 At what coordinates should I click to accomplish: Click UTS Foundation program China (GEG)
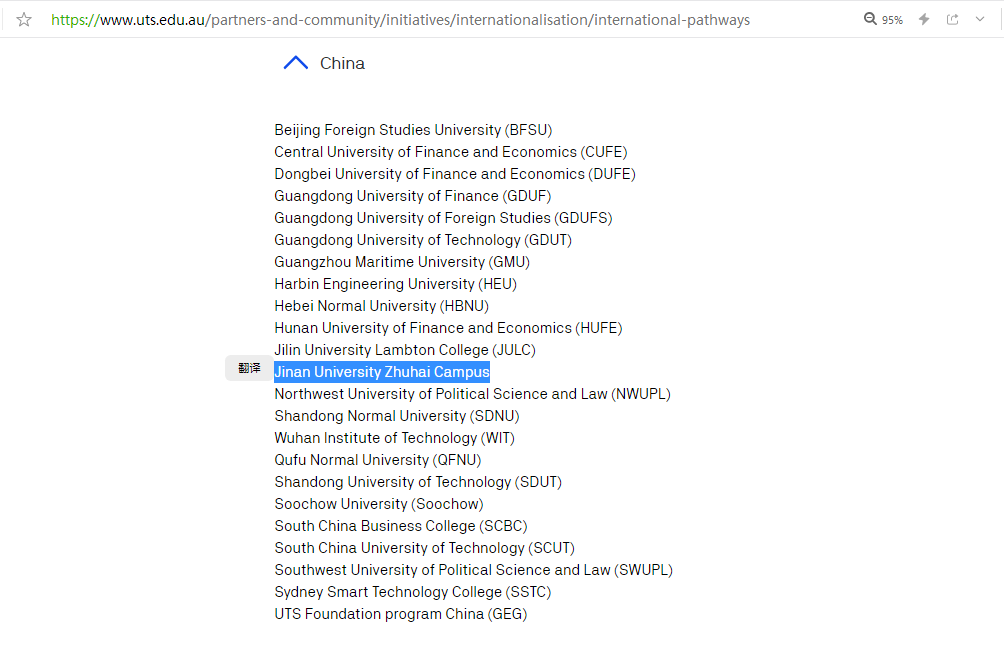coord(401,614)
